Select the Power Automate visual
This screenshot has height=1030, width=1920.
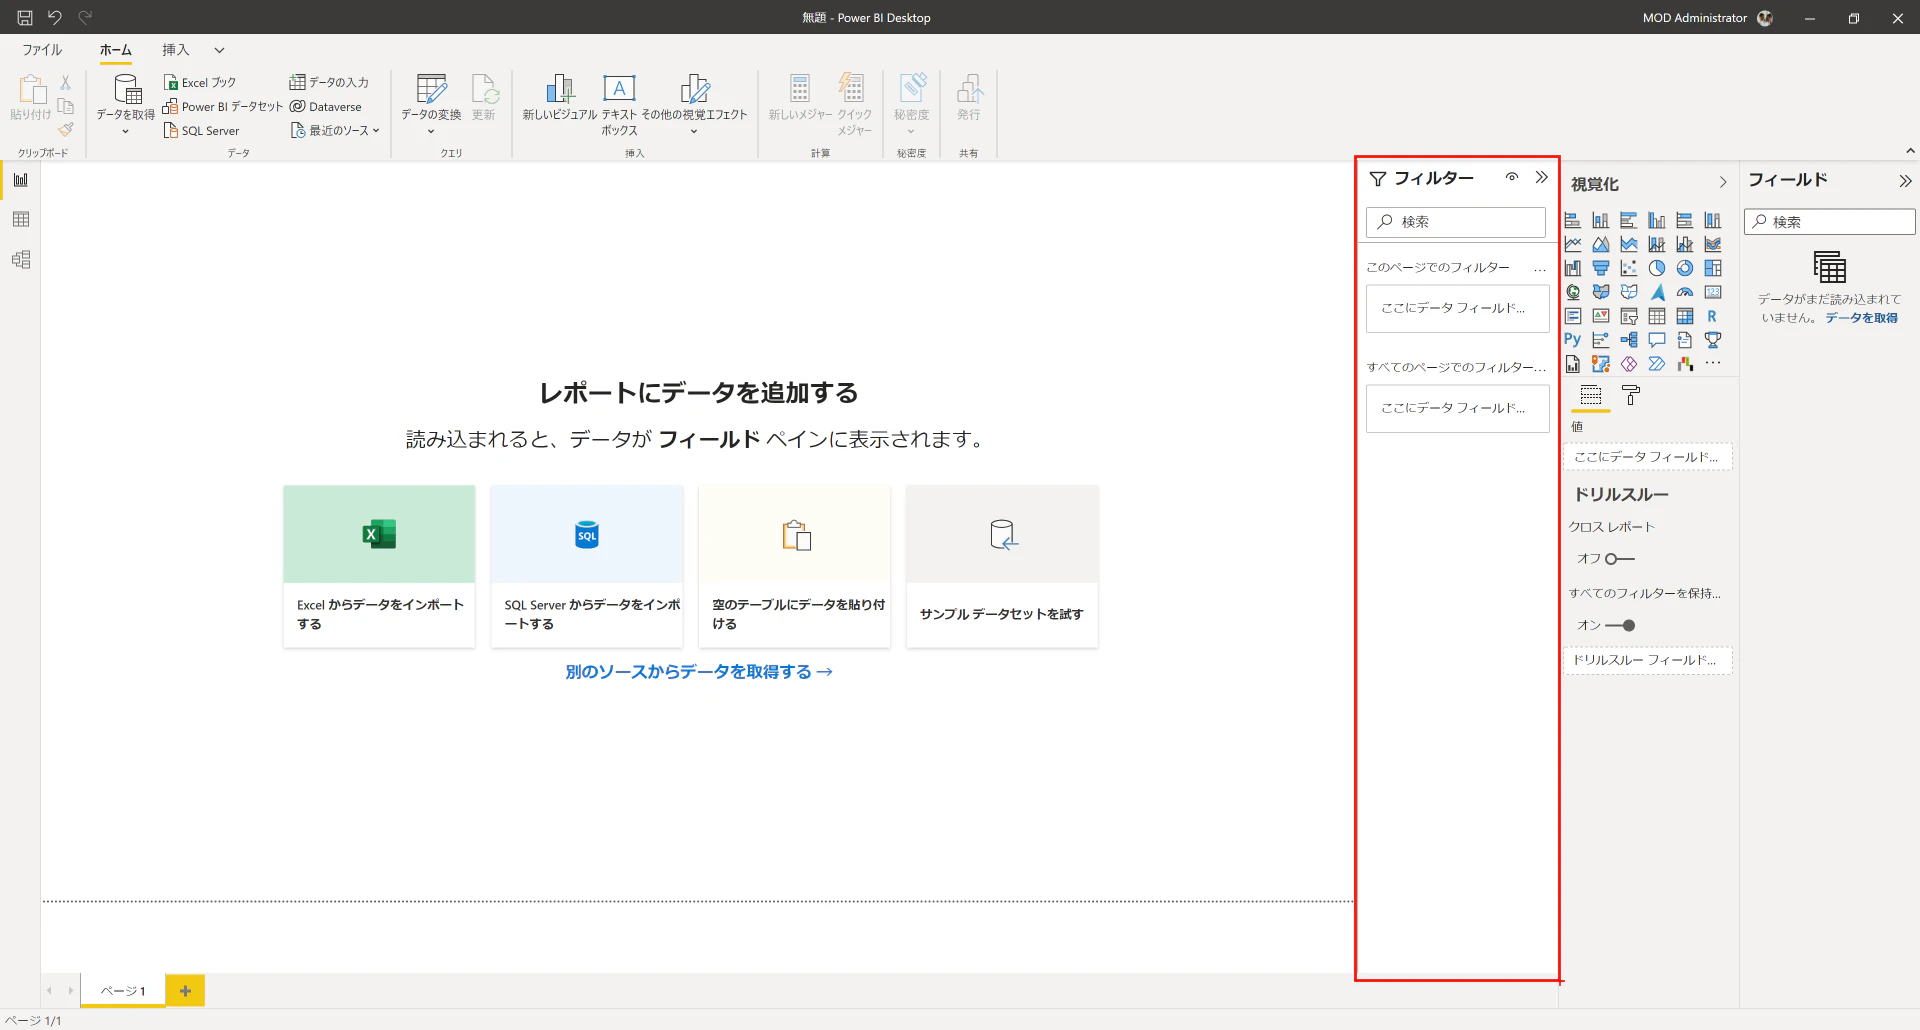pyautogui.click(x=1657, y=364)
